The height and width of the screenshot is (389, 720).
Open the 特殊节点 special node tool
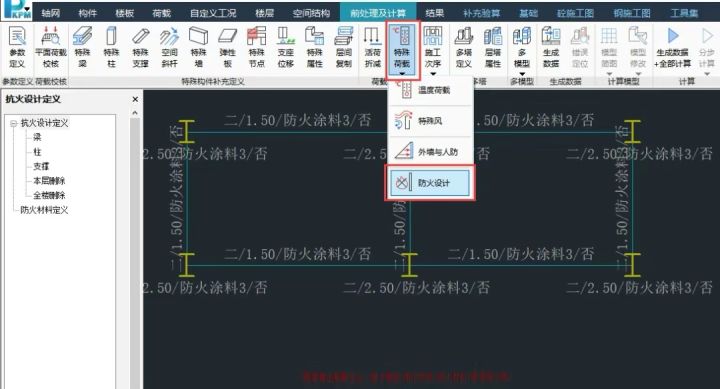click(x=256, y=47)
